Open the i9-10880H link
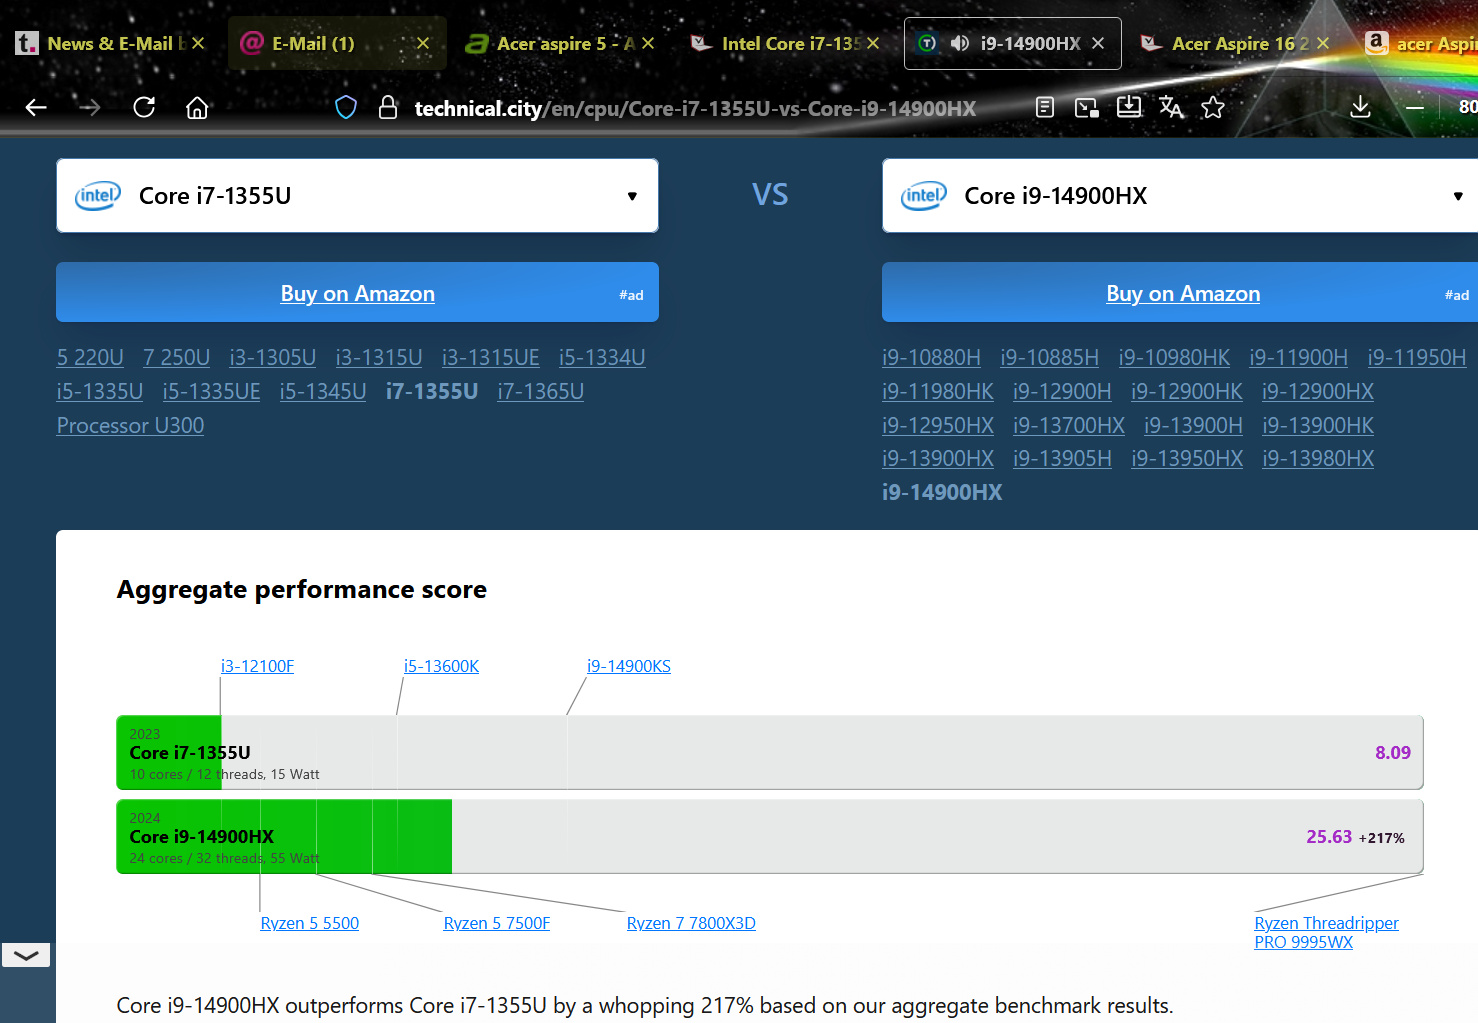Screen dimensions: 1478x1023 coord(931,357)
